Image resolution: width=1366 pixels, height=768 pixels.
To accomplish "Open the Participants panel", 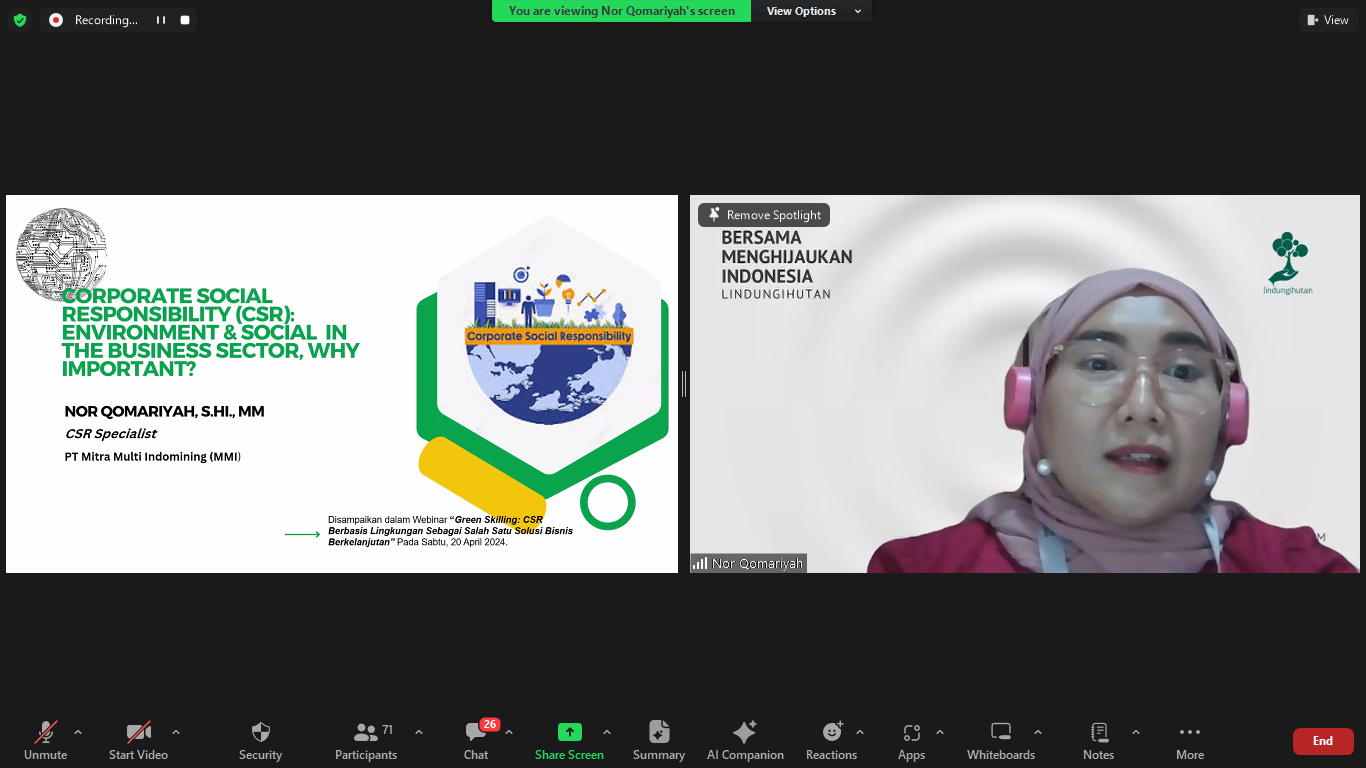I will 366,741.
